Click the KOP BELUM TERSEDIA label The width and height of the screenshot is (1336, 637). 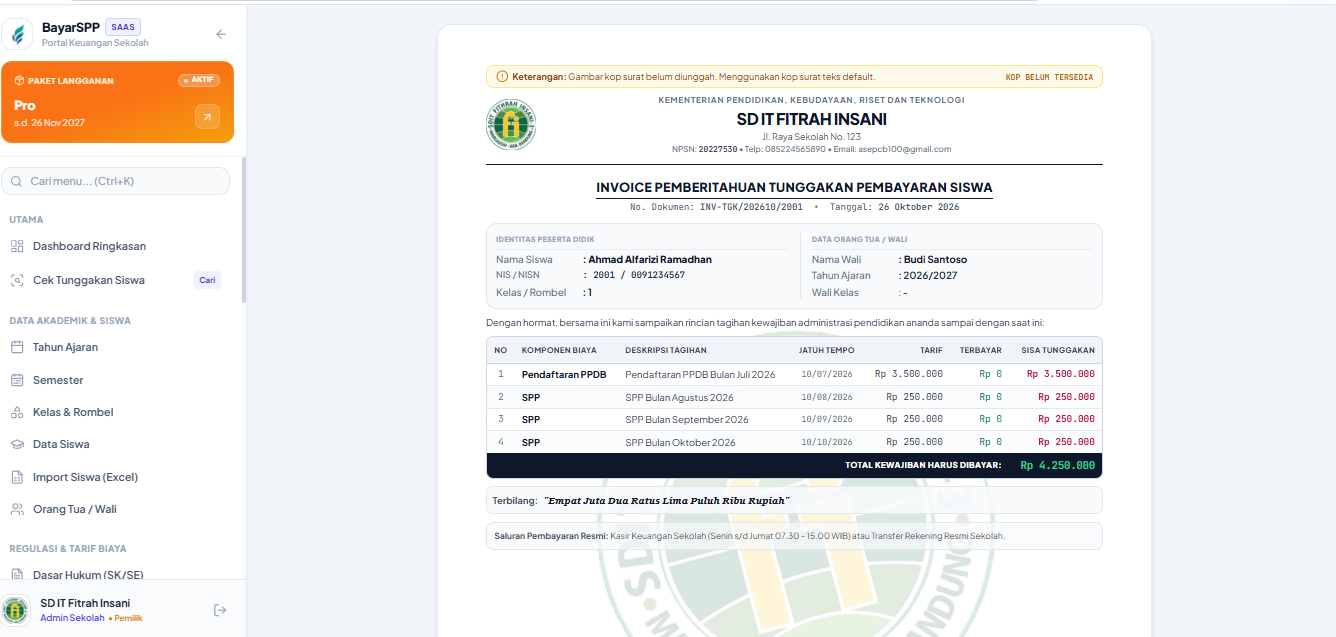tap(1049, 77)
